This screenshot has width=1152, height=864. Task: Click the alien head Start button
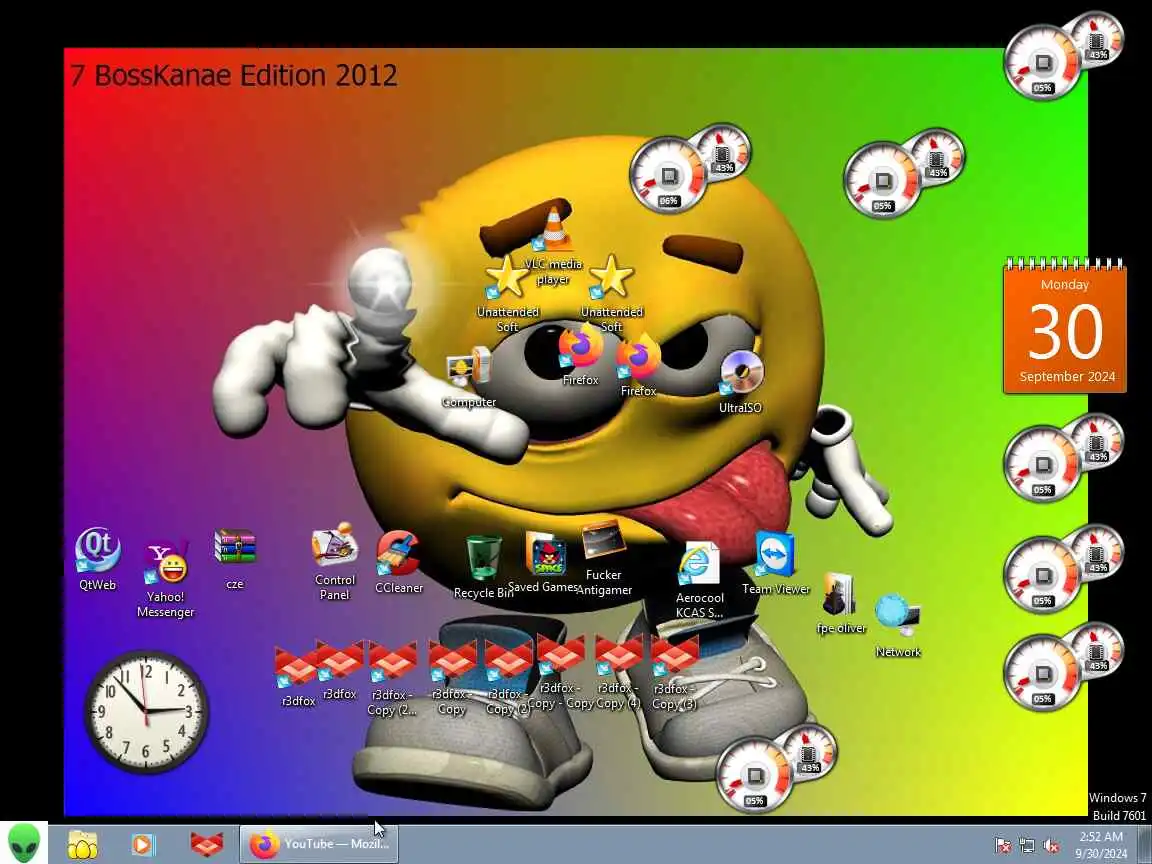click(x=24, y=843)
